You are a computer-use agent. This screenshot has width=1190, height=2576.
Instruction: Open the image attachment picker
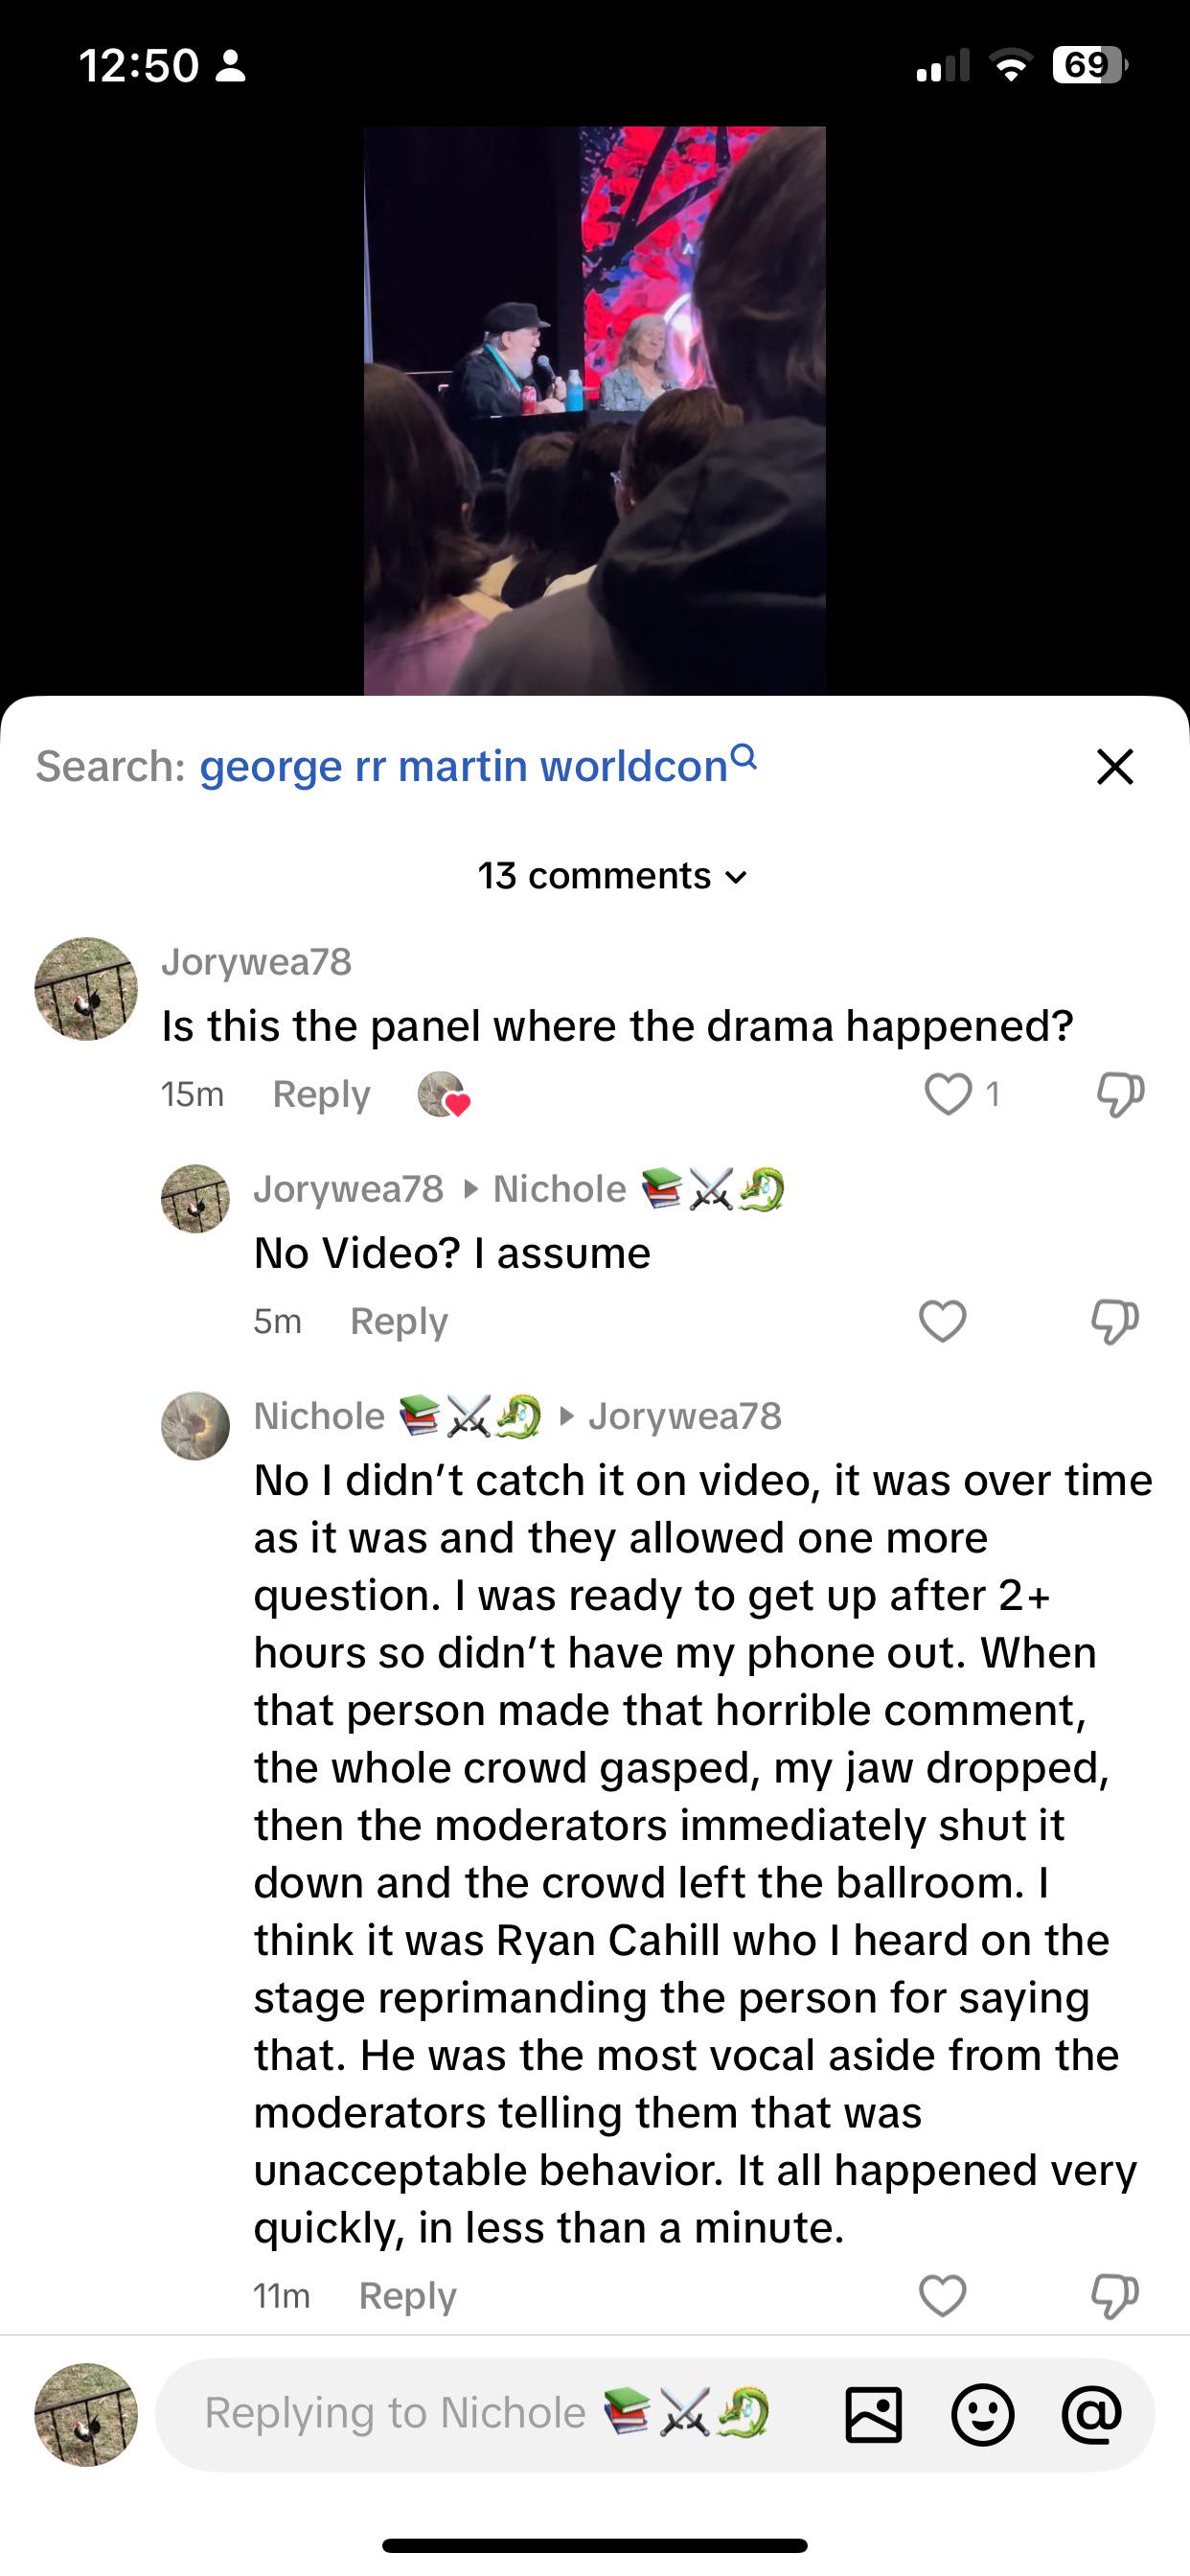pos(873,2414)
